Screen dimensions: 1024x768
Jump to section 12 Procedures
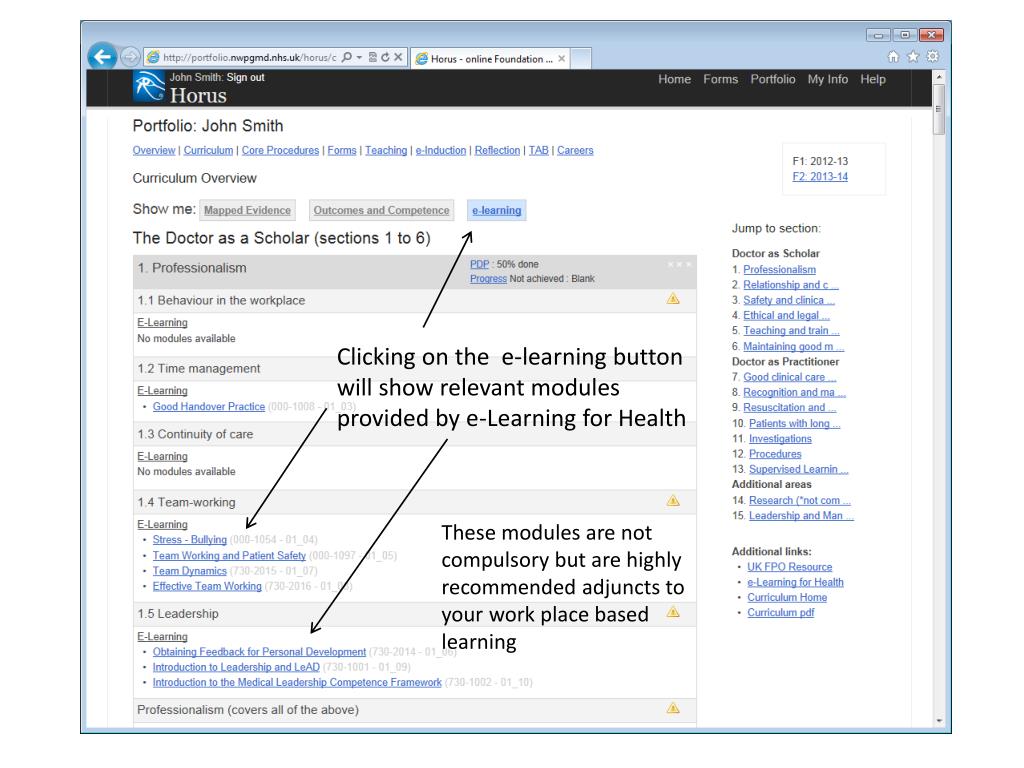(775, 453)
